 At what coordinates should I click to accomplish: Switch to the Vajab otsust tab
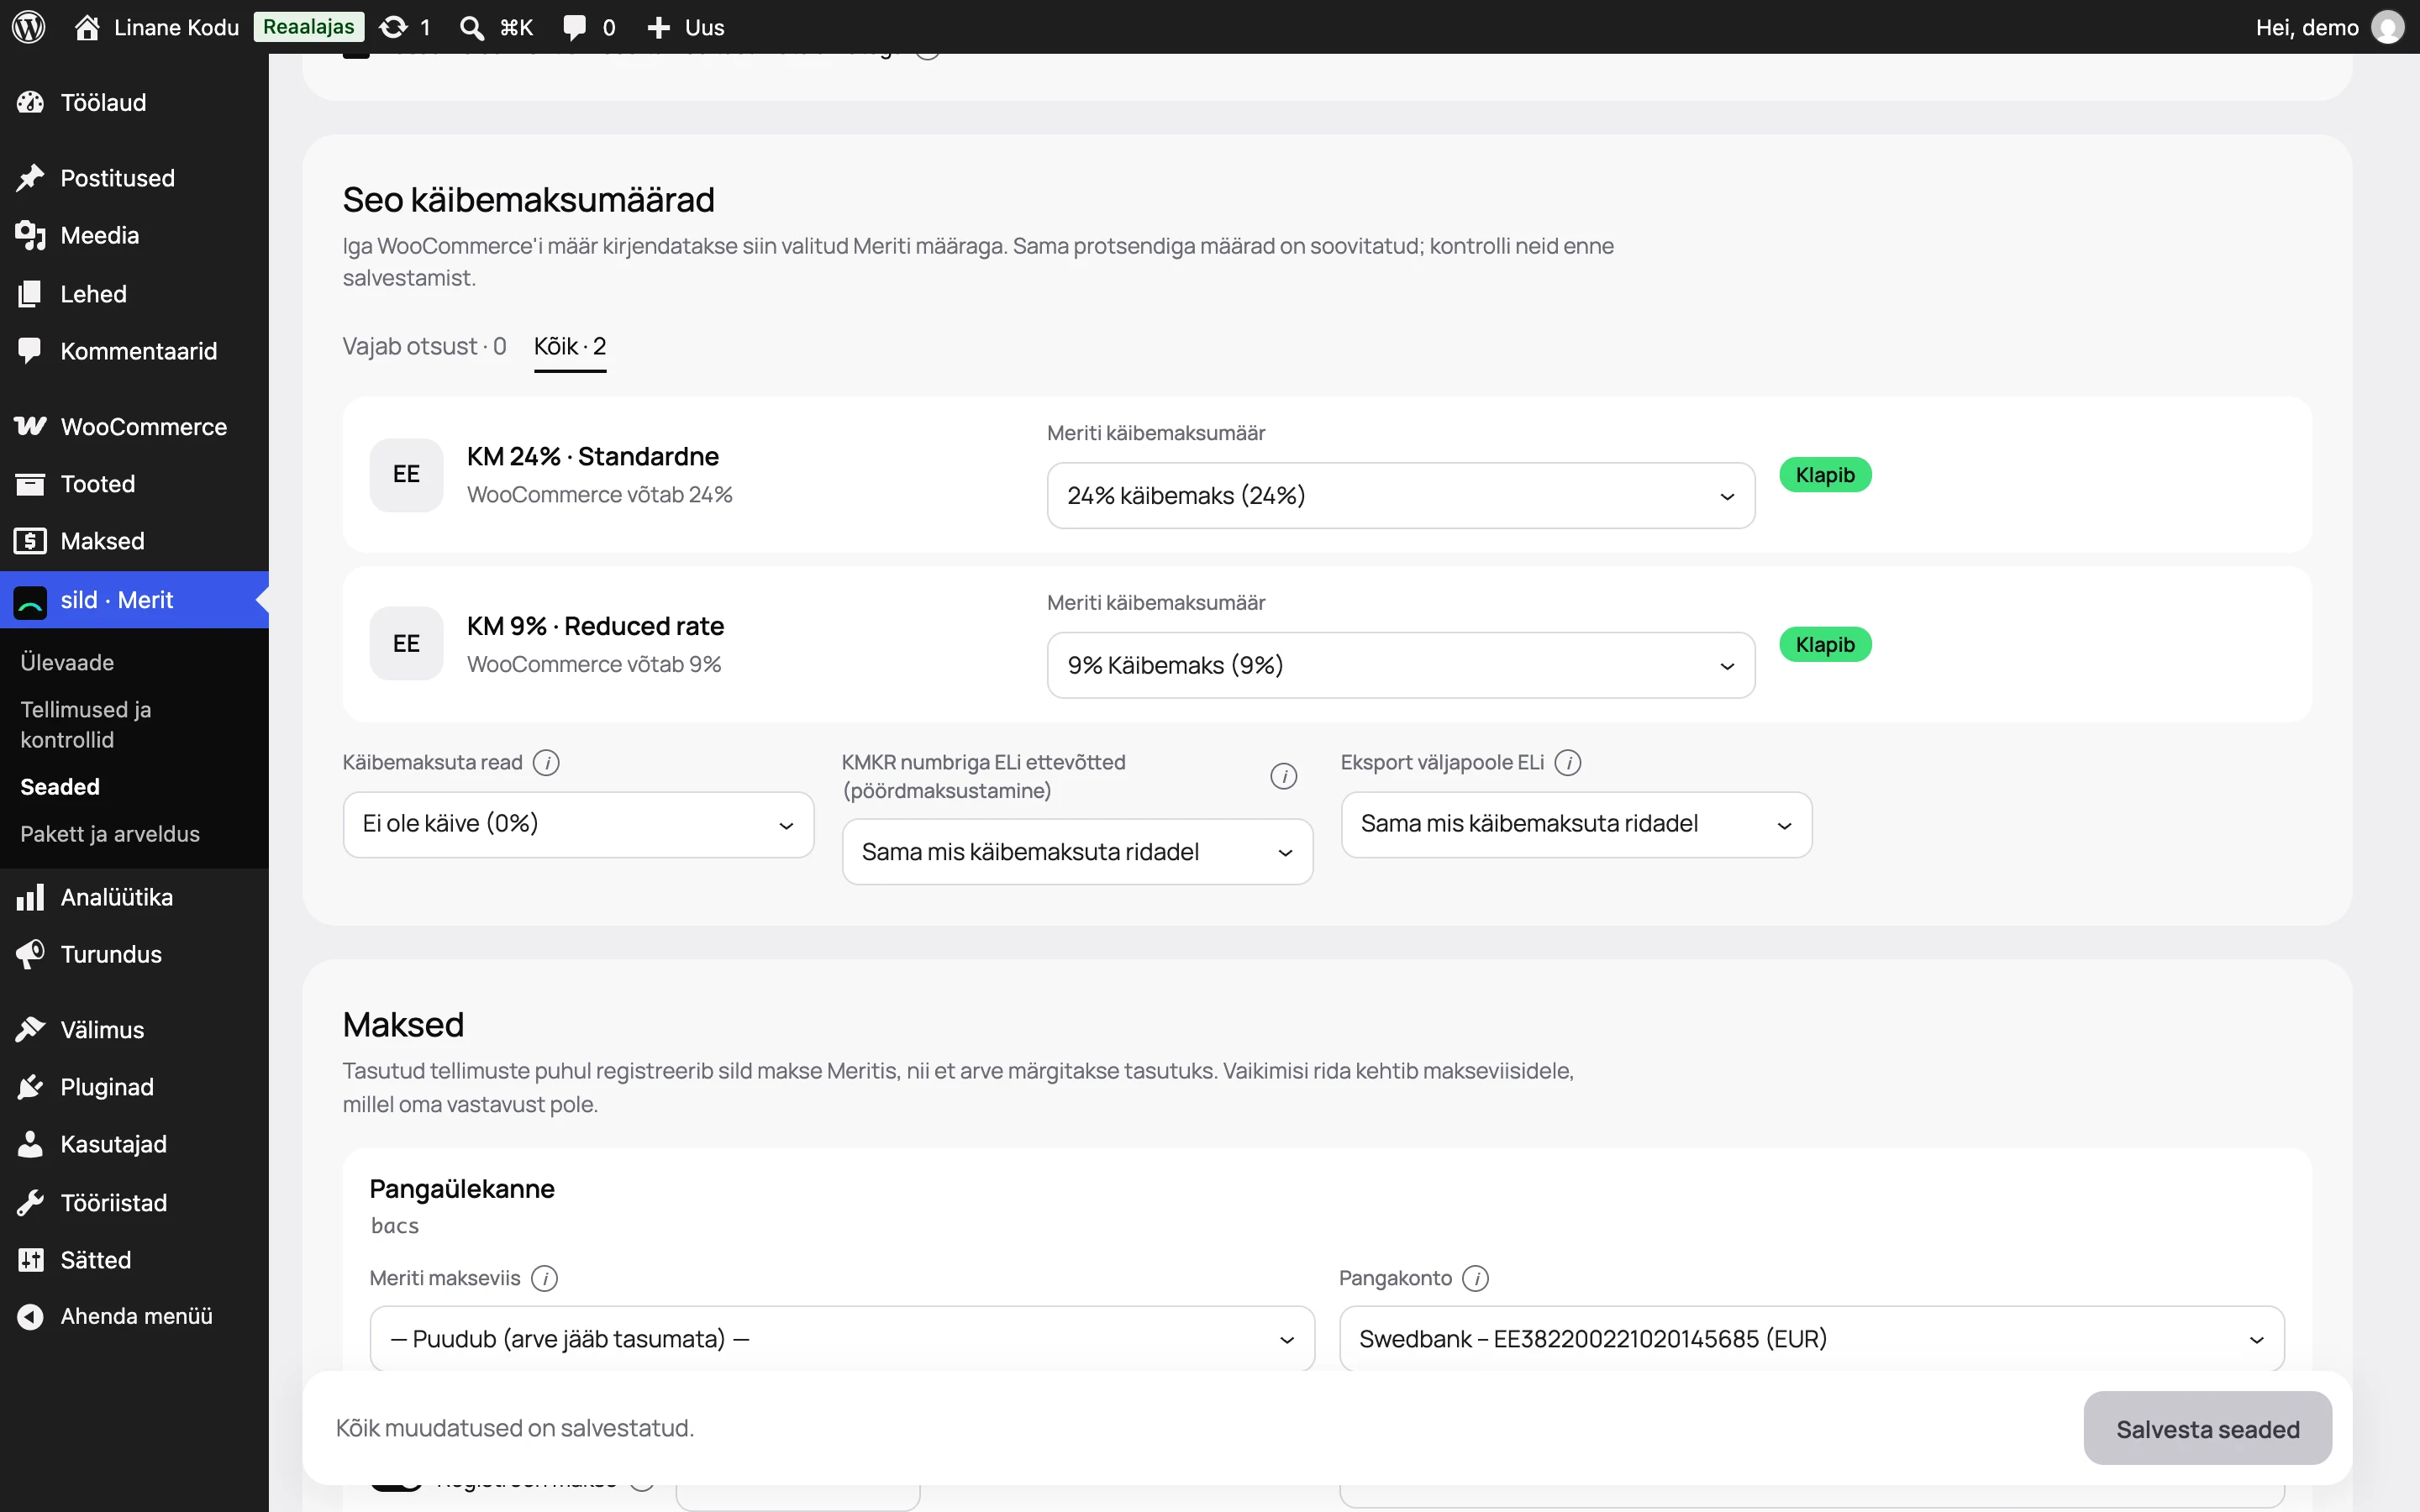click(424, 347)
